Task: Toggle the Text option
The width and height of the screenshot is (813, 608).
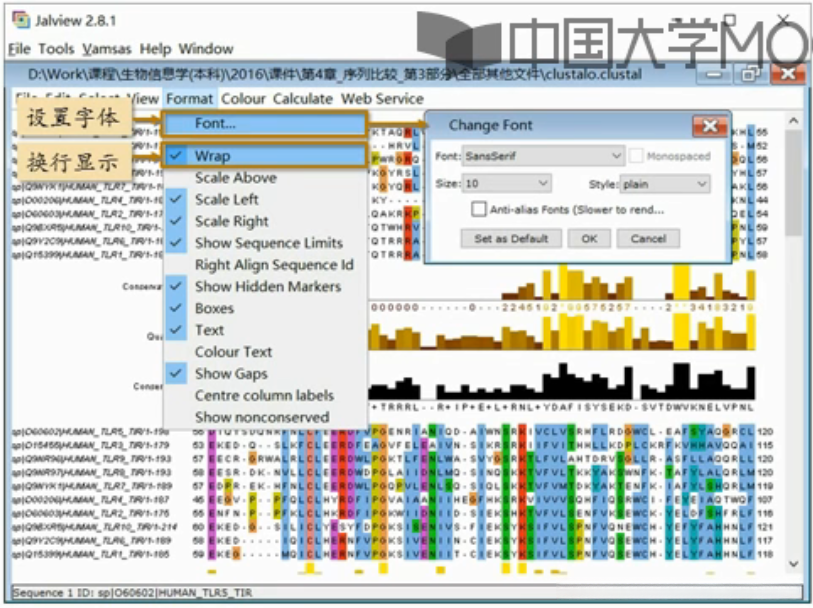Action: click(265, 330)
